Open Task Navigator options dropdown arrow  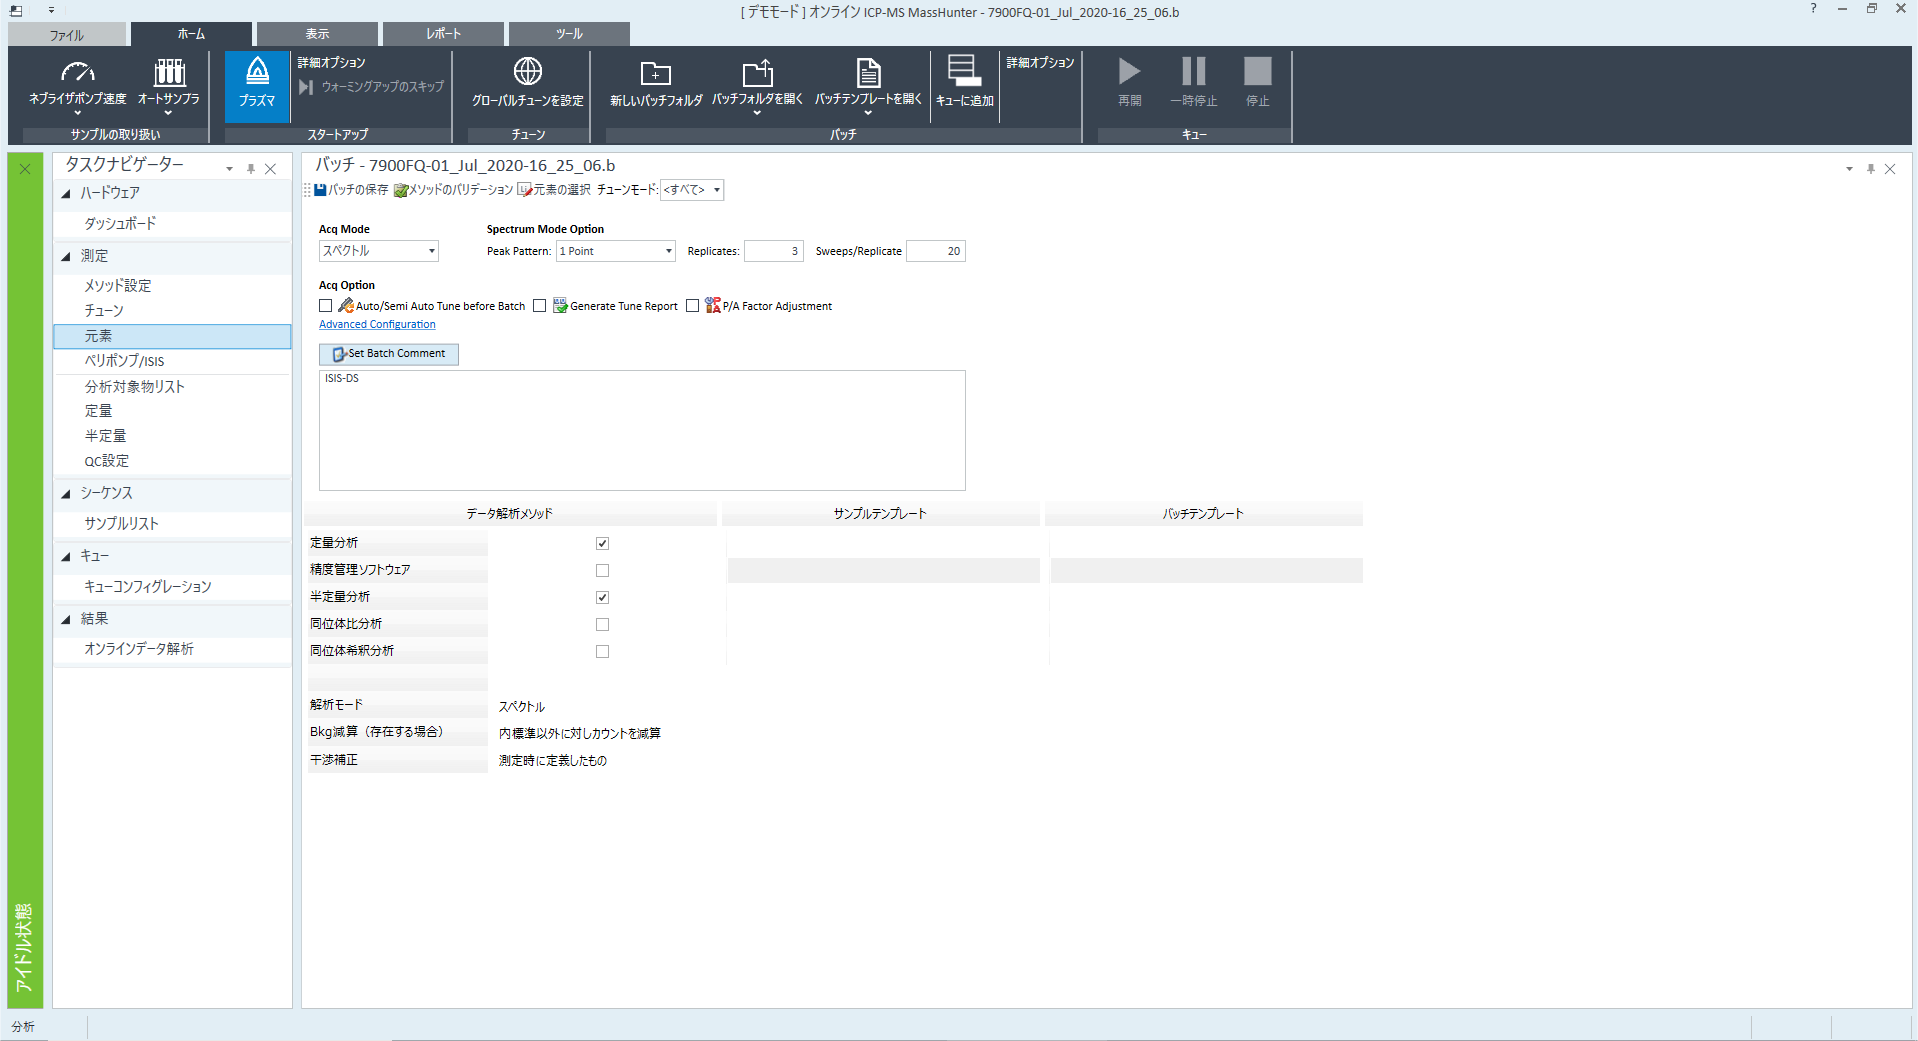point(230,169)
